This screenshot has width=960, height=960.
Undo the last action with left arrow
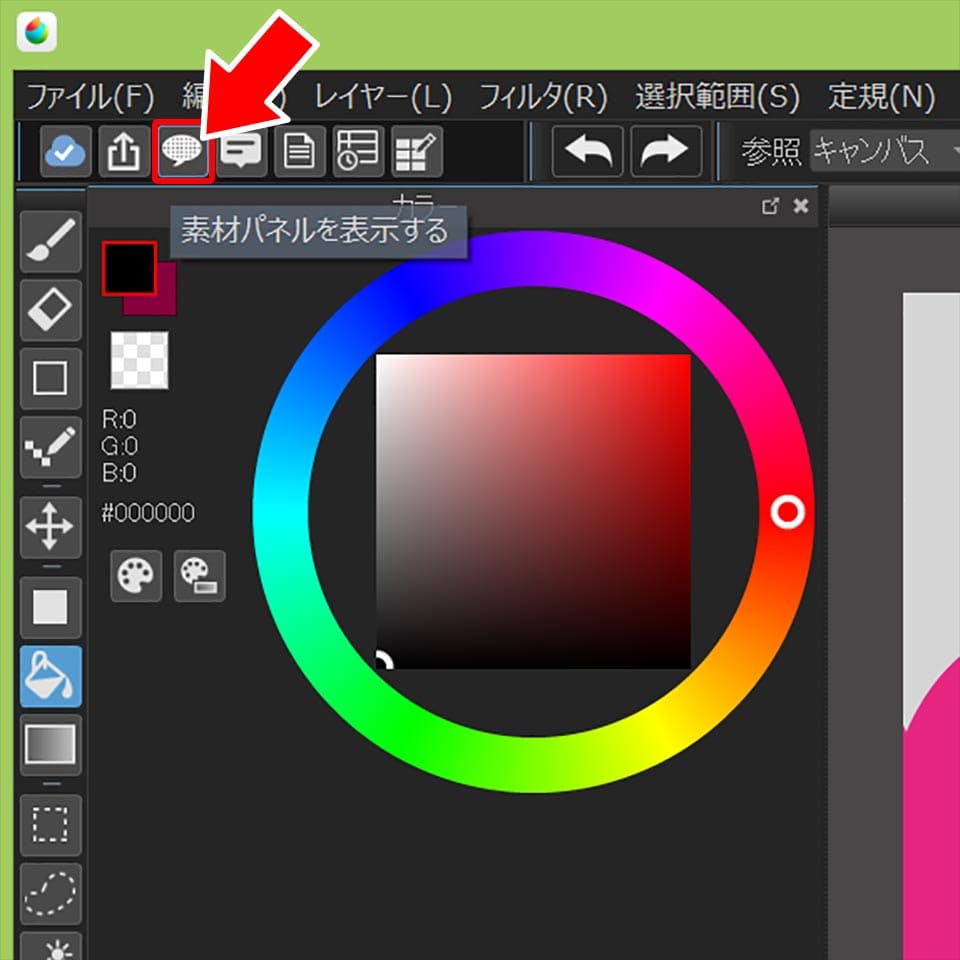click(588, 151)
